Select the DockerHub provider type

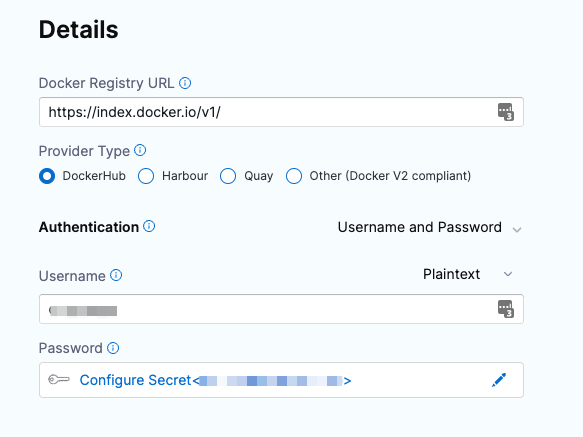pyautogui.click(x=47, y=176)
